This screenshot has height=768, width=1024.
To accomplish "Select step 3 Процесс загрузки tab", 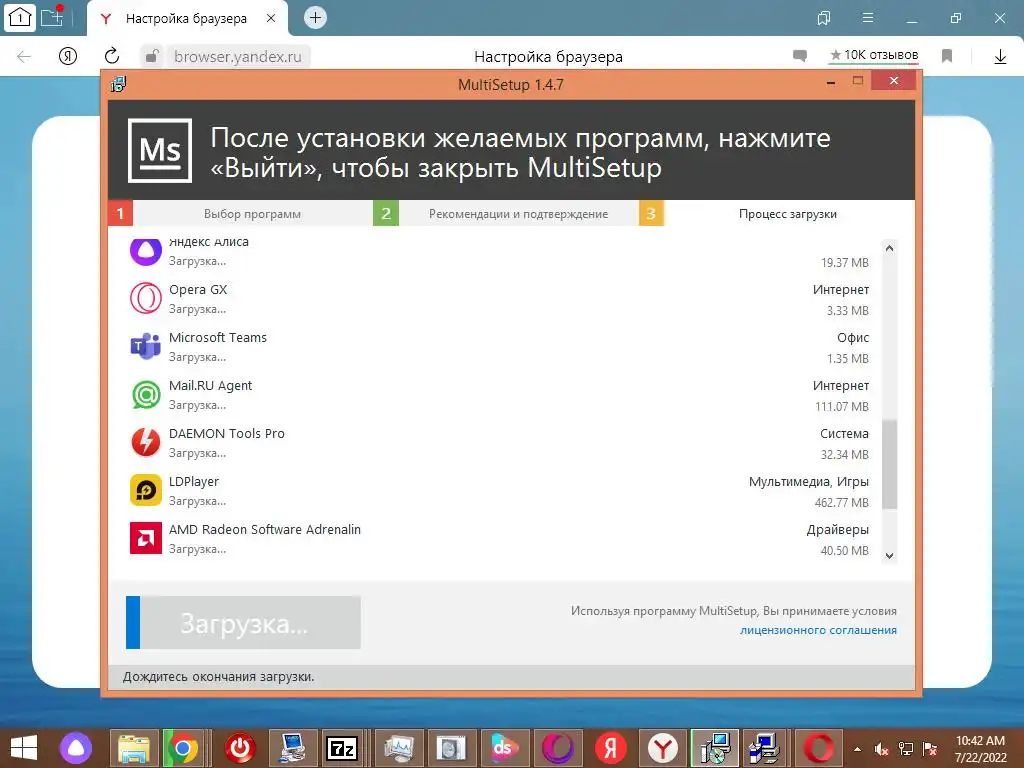I will tap(776, 213).
